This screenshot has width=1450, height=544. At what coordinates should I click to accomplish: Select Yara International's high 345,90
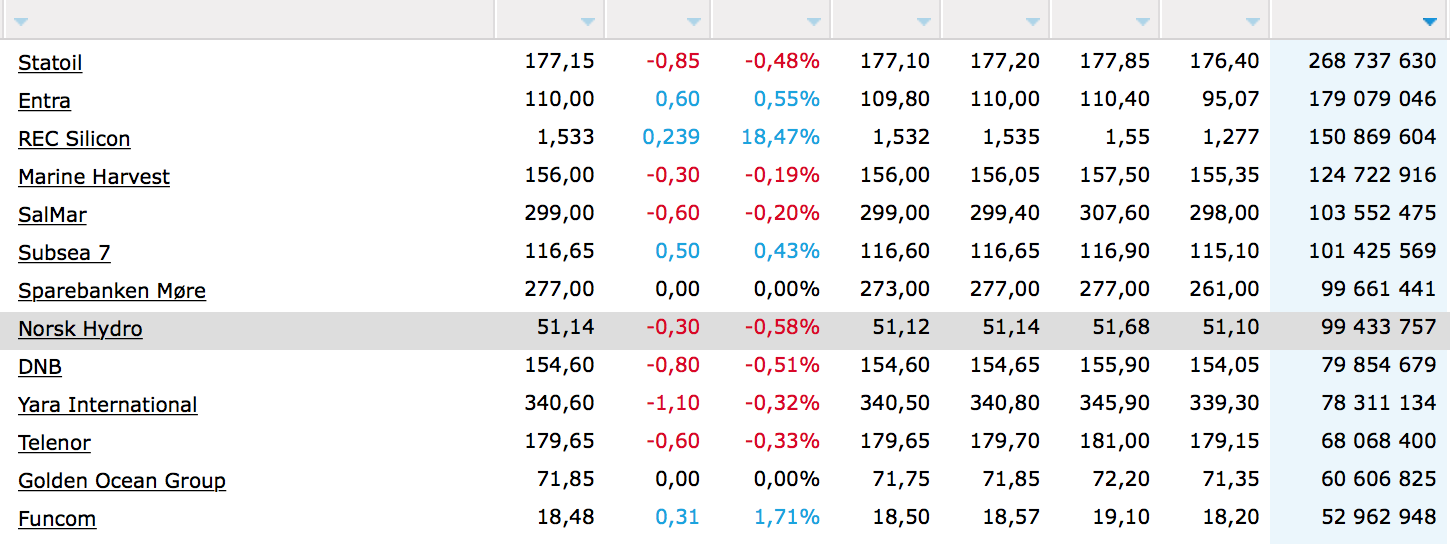[x=1115, y=403]
